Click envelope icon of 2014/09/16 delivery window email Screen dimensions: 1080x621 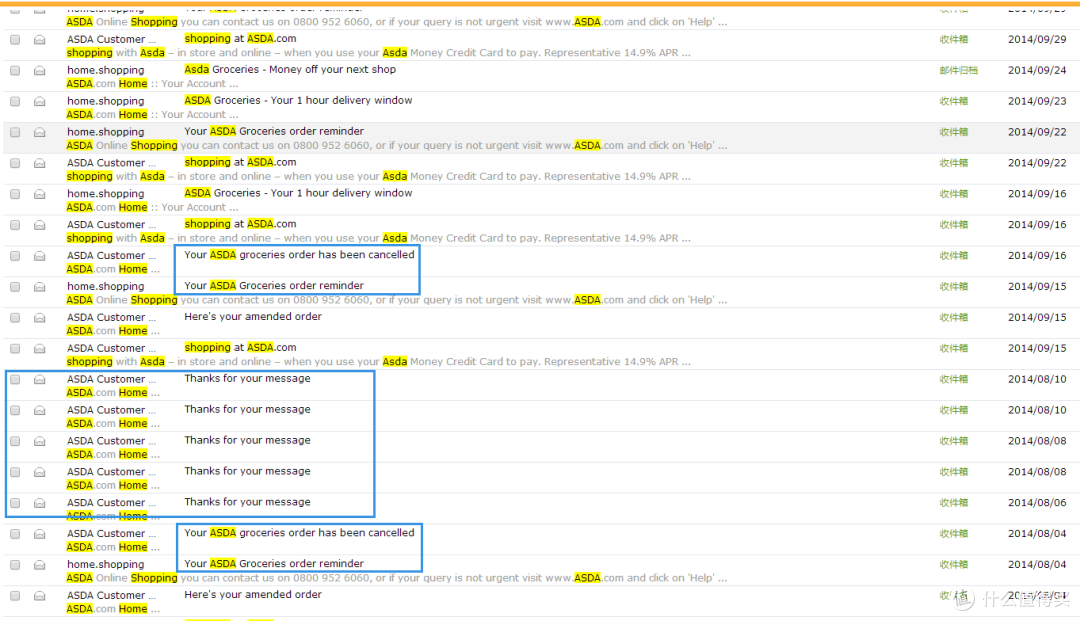(x=40, y=194)
